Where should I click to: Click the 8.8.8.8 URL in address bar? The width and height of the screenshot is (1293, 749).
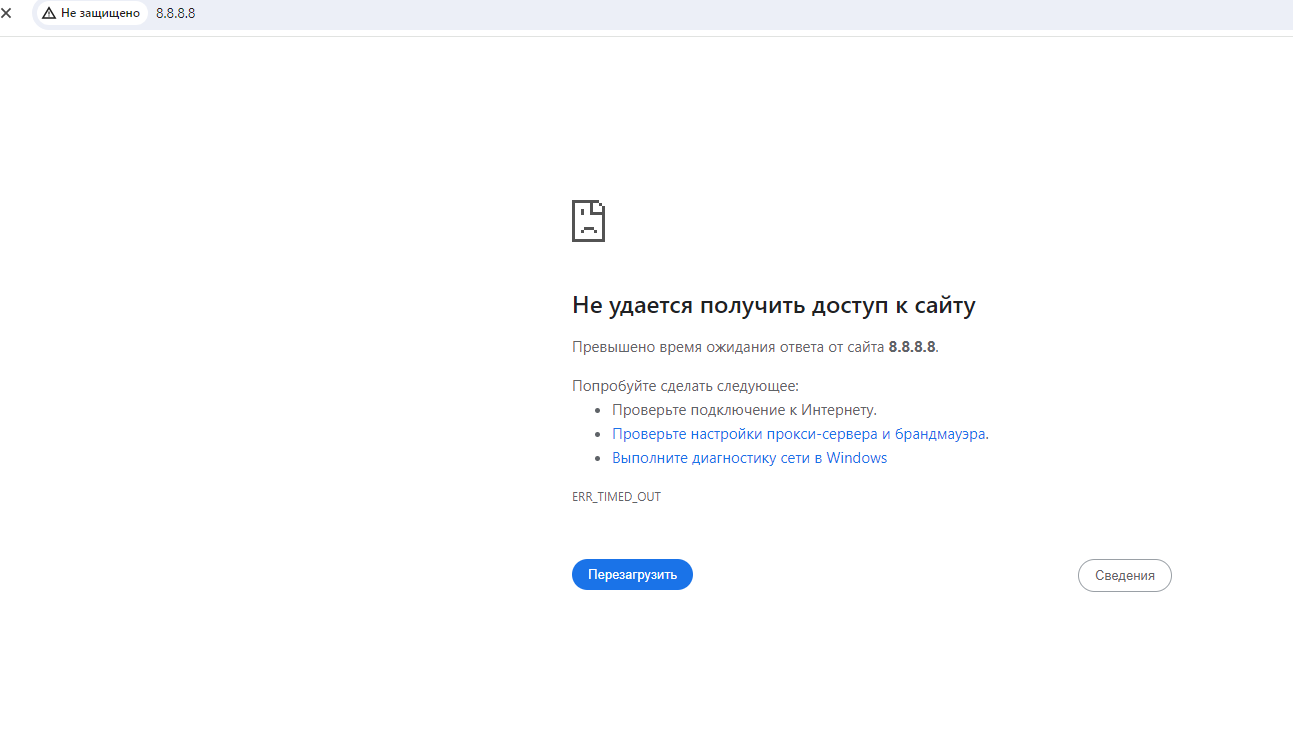(x=175, y=13)
